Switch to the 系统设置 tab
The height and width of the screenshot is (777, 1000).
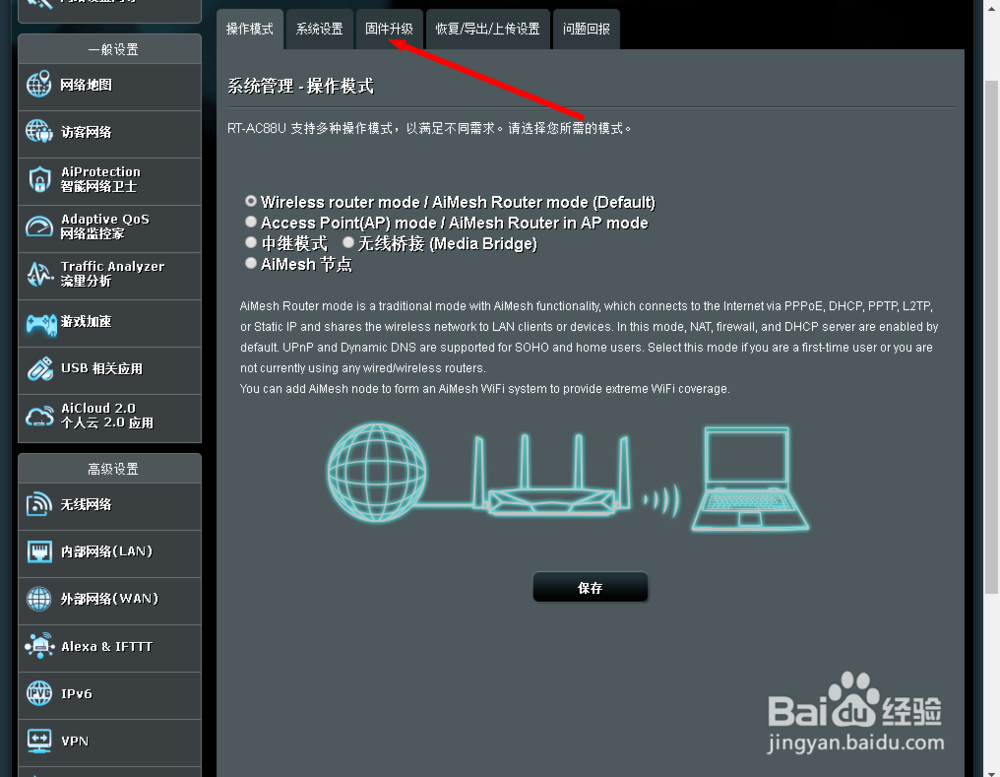[x=319, y=29]
